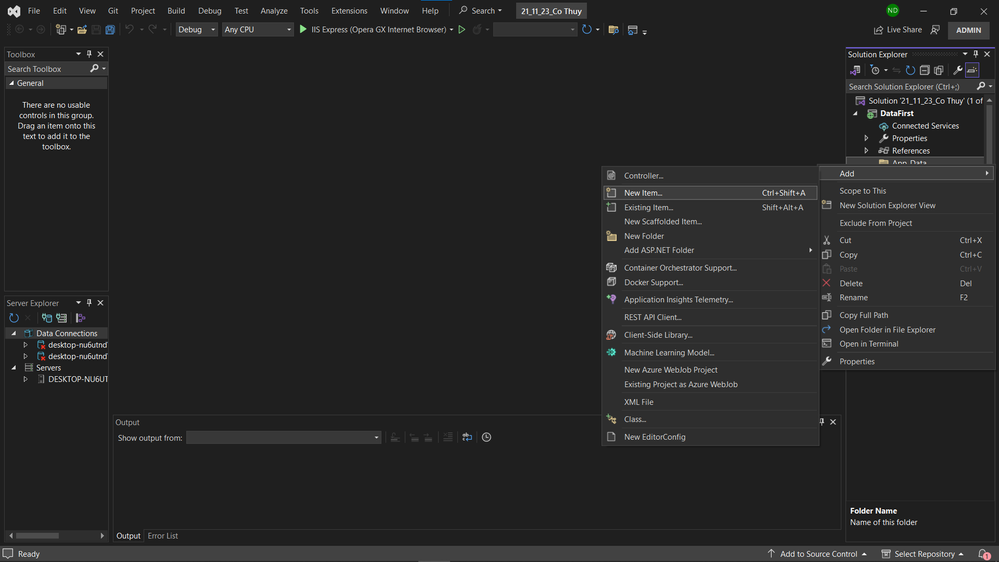Image resolution: width=999 pixels, height=562 pixels.
Task: Switch to the Error List tab
Action: coord(162,536)
